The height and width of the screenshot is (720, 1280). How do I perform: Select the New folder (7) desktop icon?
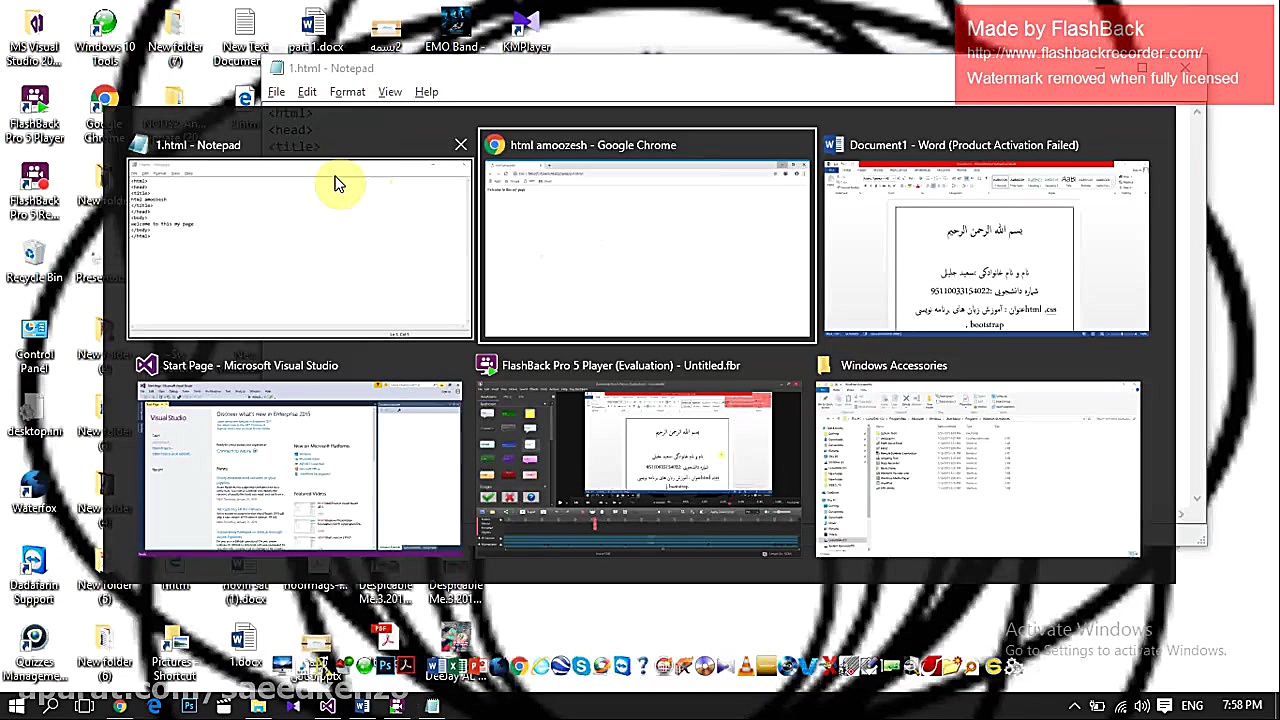click(x=175, y=38)
